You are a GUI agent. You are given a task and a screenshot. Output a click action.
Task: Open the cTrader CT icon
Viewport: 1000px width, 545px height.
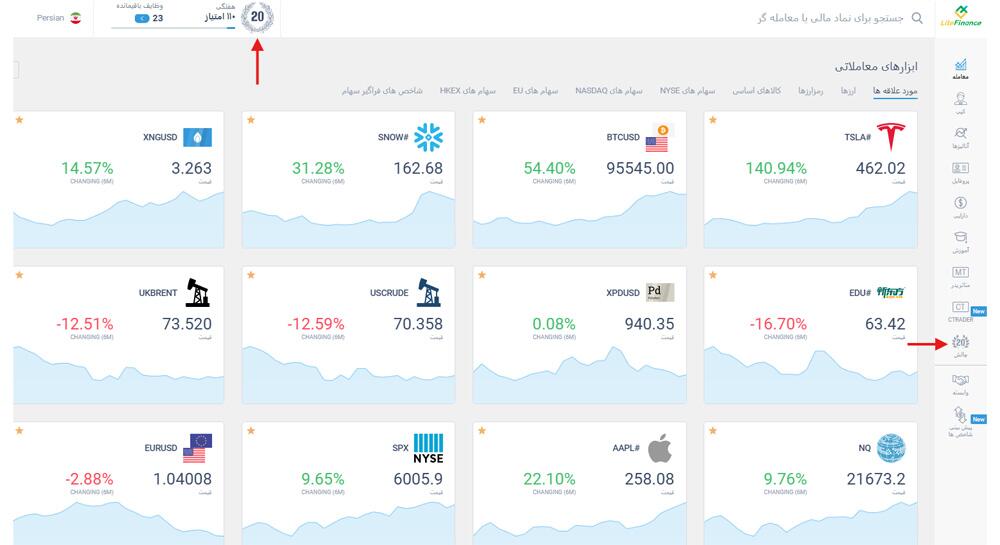point(960,311)
